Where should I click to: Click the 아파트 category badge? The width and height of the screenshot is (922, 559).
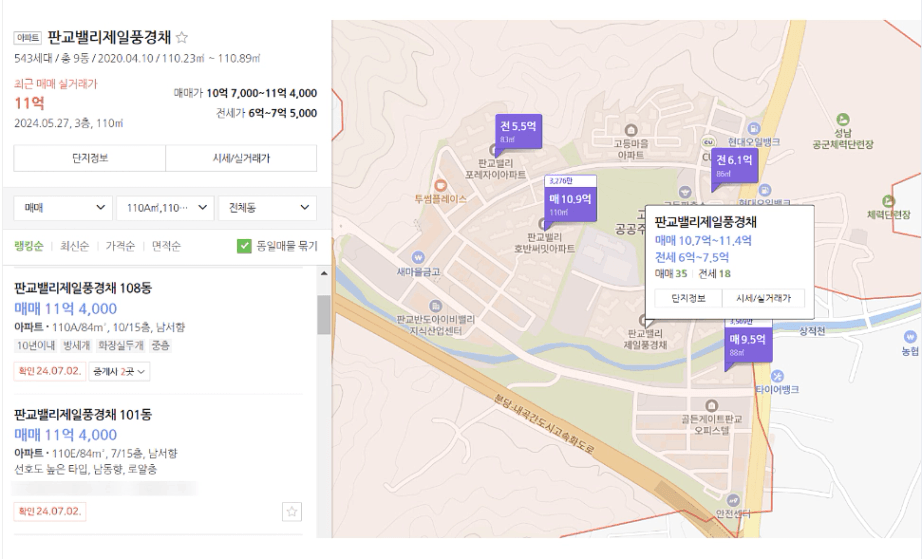click(x=28, y=38)
